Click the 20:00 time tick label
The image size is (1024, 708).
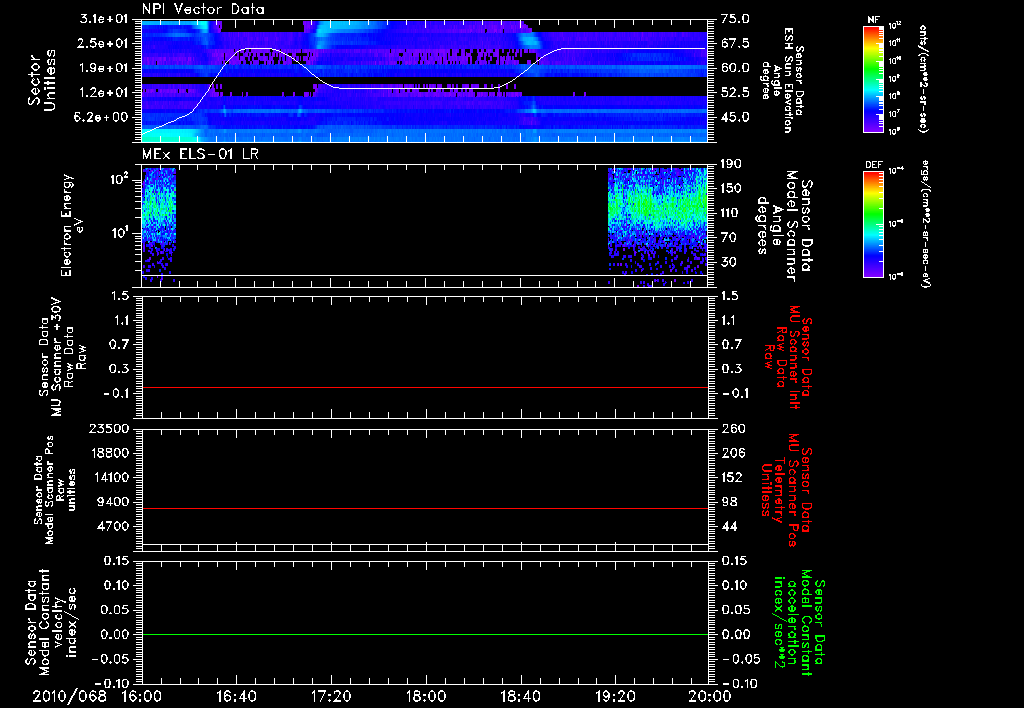(x=710, y=696)
